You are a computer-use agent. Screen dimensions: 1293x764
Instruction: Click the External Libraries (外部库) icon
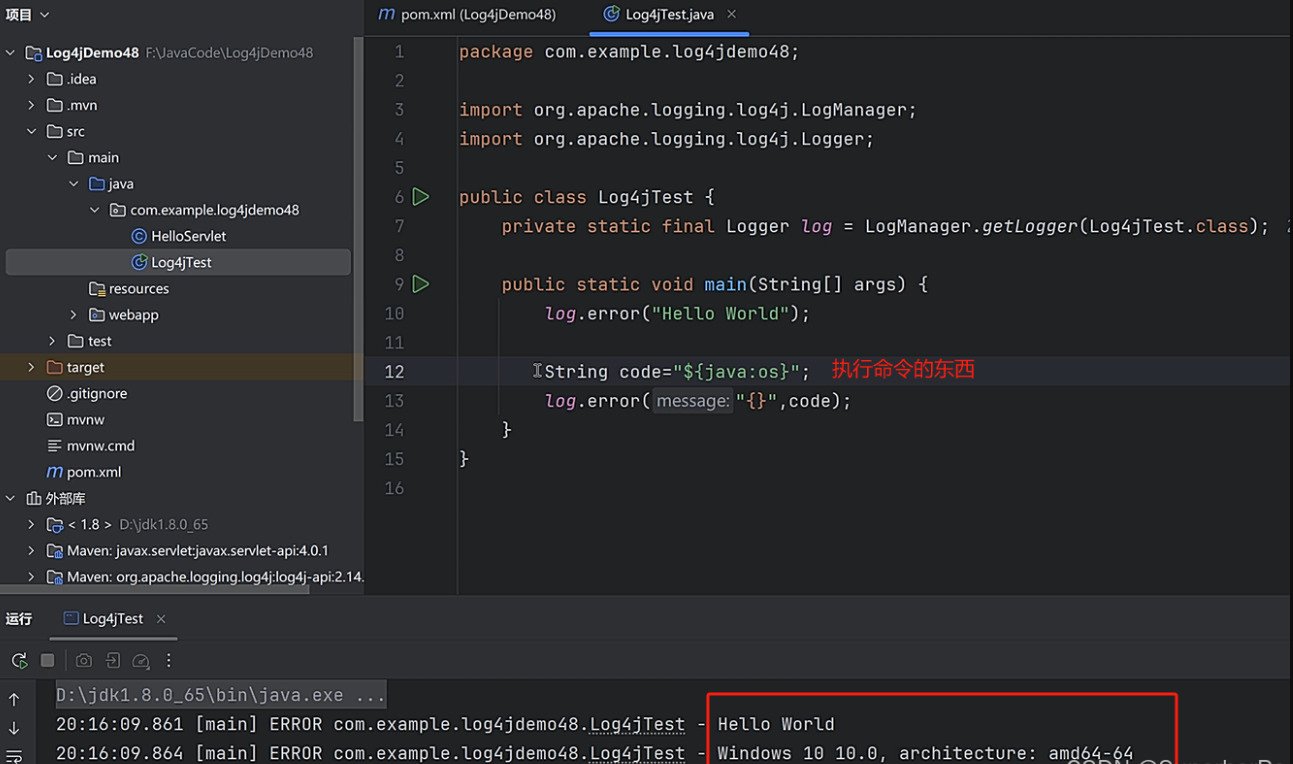34,498
